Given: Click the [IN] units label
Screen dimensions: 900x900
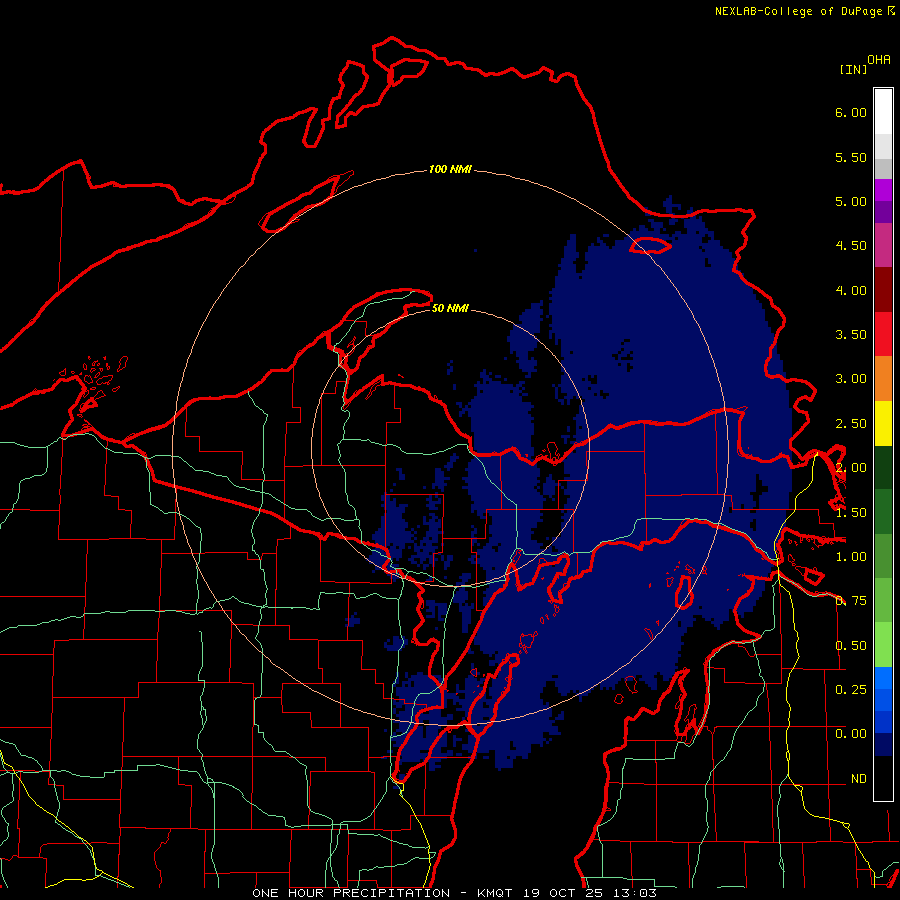Looking at the screenshot, I should [x=853, y=69].
